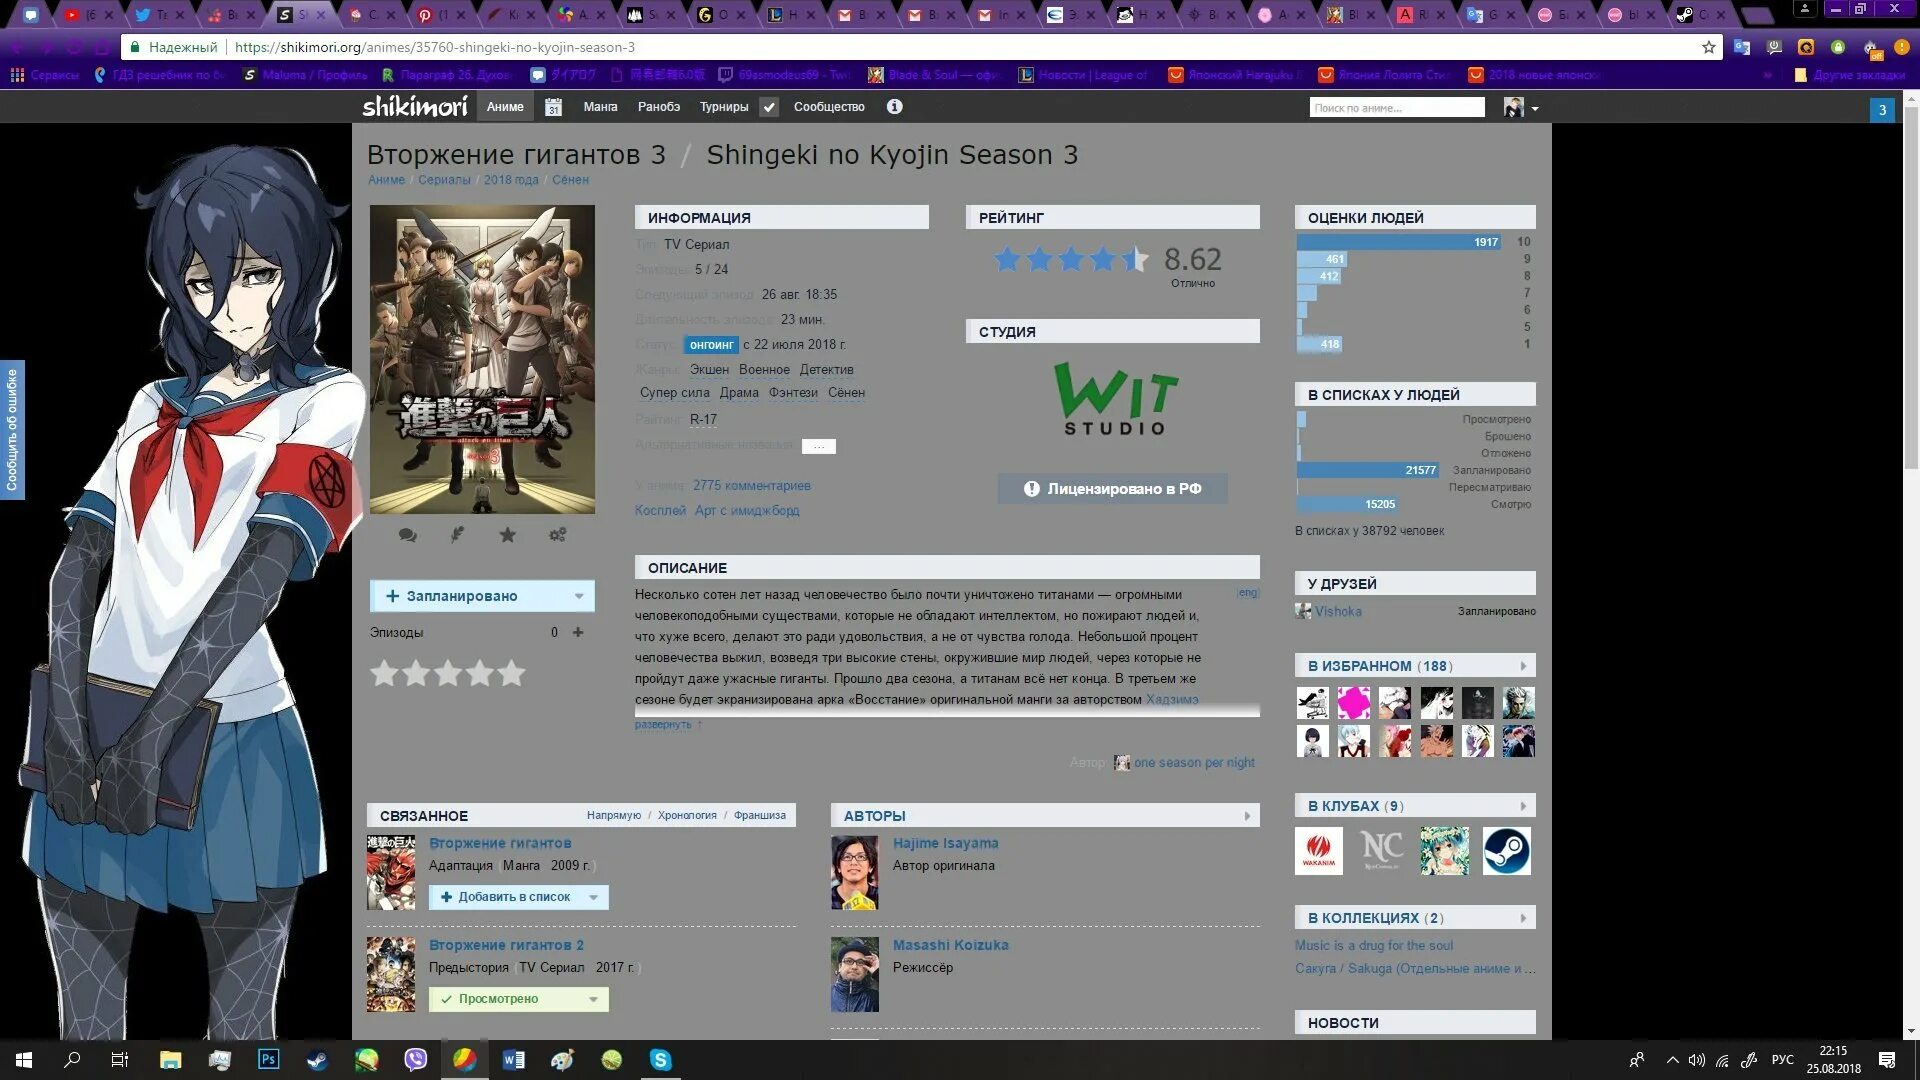
Task: Open the gears edit icon under the poster
Action: (x=557, y=535)
